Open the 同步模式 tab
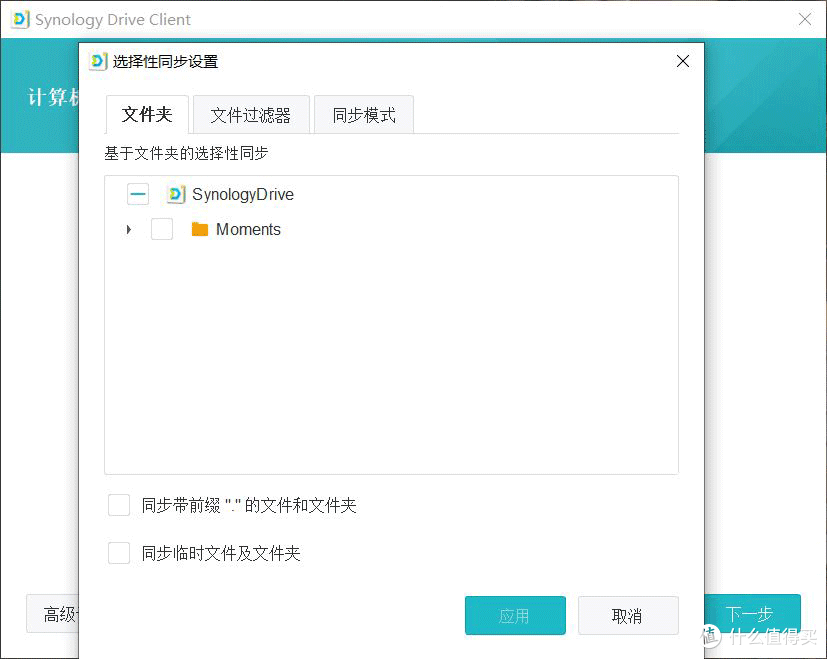Image resolution: width=827 pixels, height=659 pixels. 364,114
